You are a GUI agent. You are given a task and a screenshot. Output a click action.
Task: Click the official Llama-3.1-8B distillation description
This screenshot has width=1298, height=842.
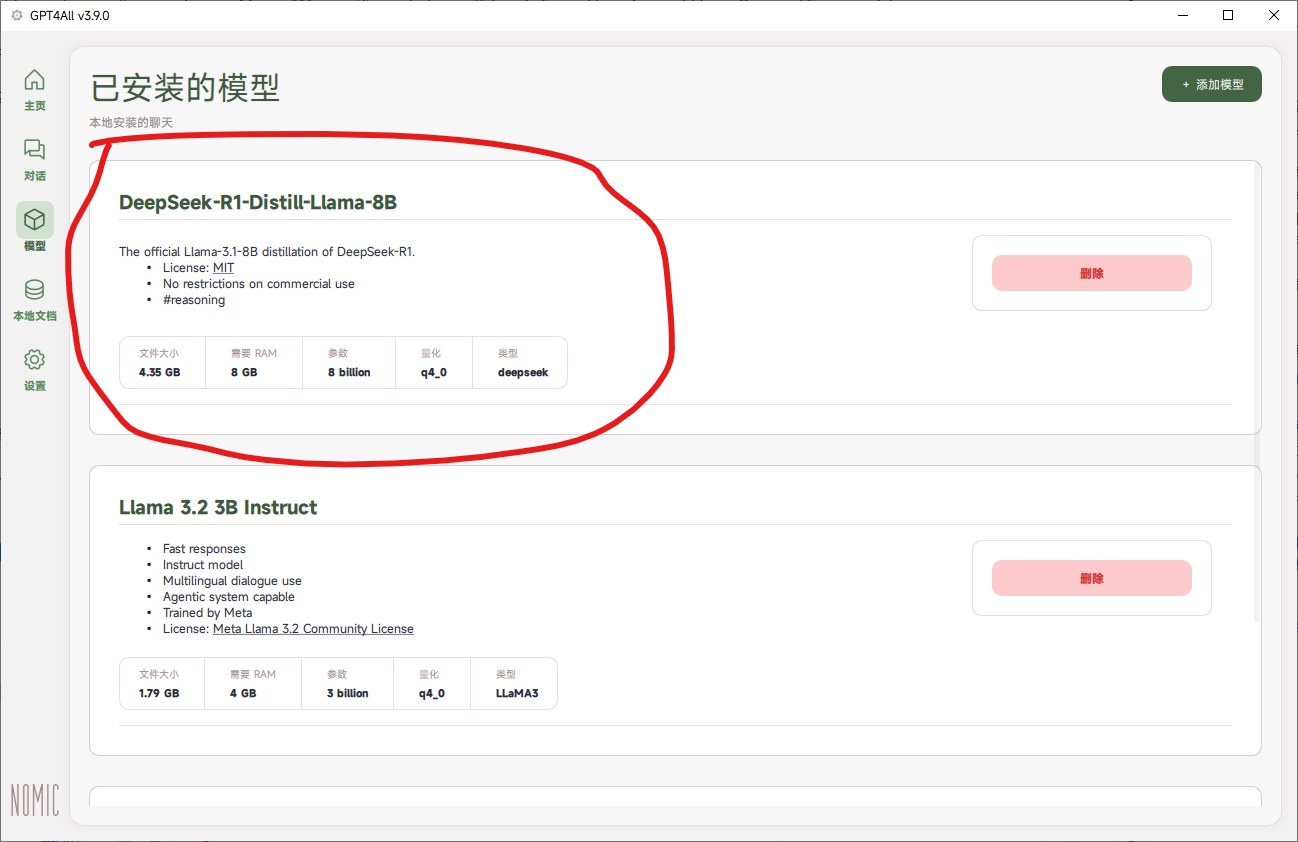(x=267, y=252)
